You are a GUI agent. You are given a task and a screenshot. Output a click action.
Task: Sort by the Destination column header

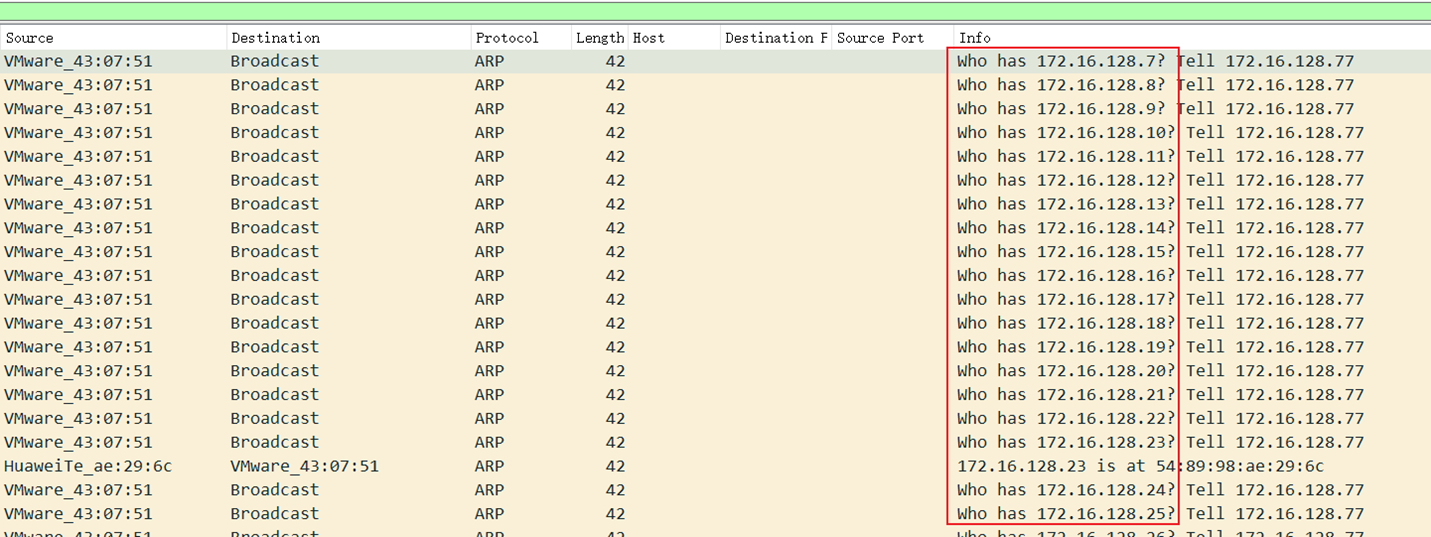click(x=275, y=38)
